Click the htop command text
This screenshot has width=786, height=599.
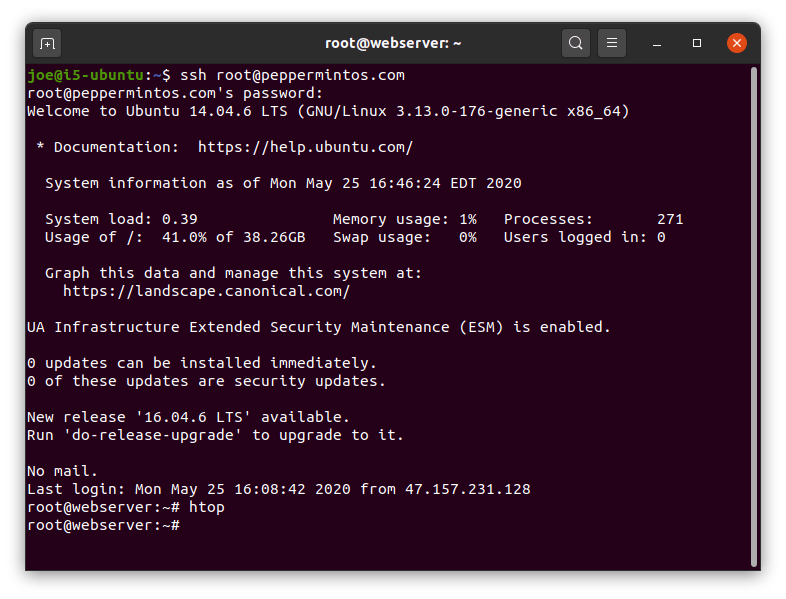click(x=207, y=507)
